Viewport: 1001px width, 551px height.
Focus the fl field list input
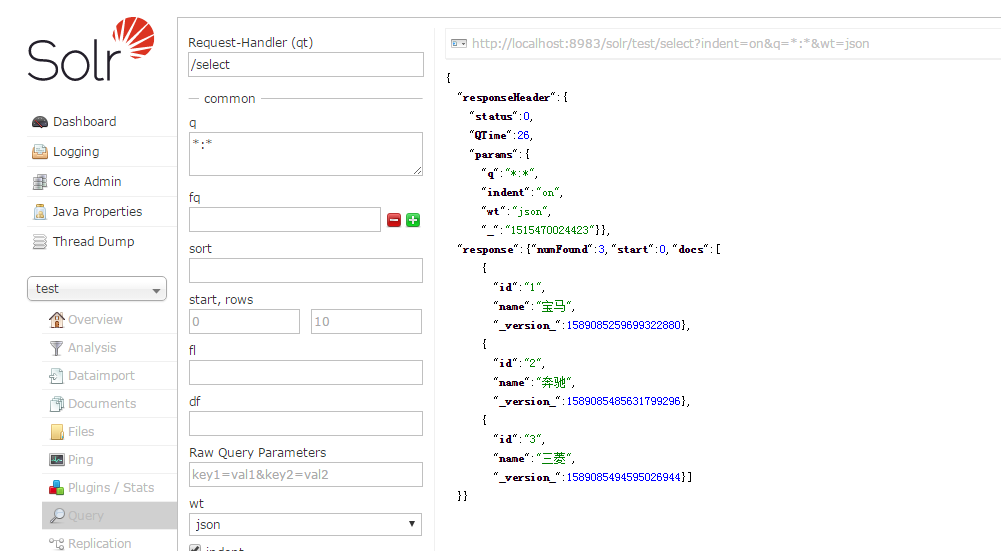pos(306,373)
